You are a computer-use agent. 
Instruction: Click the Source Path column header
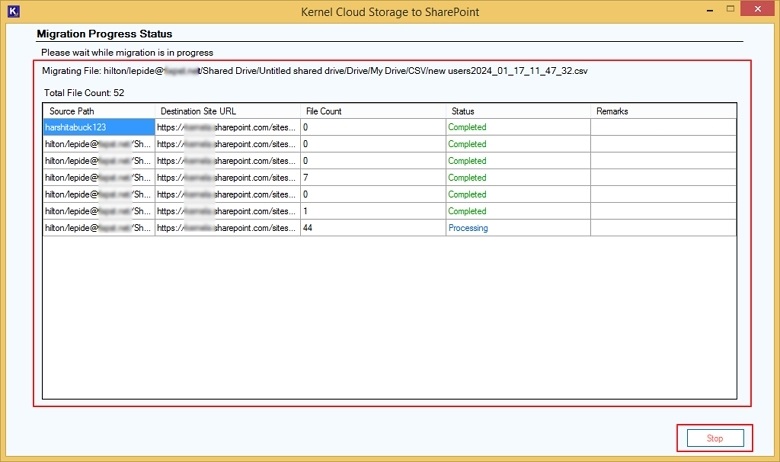click(98, 111)
